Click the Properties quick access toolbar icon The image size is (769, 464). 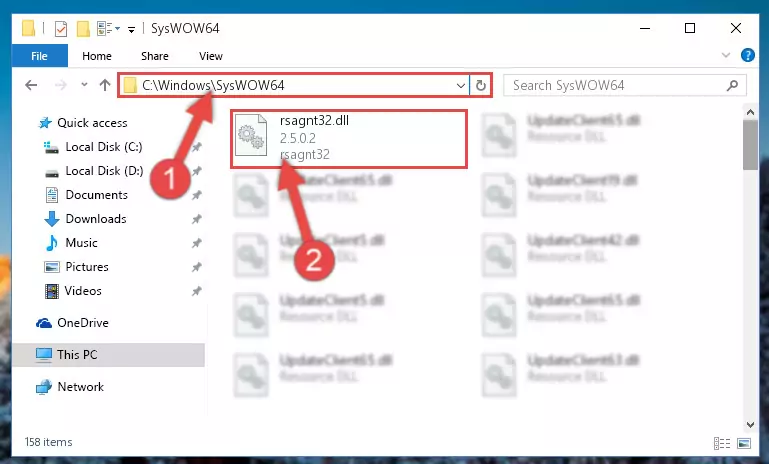[60, 29]
